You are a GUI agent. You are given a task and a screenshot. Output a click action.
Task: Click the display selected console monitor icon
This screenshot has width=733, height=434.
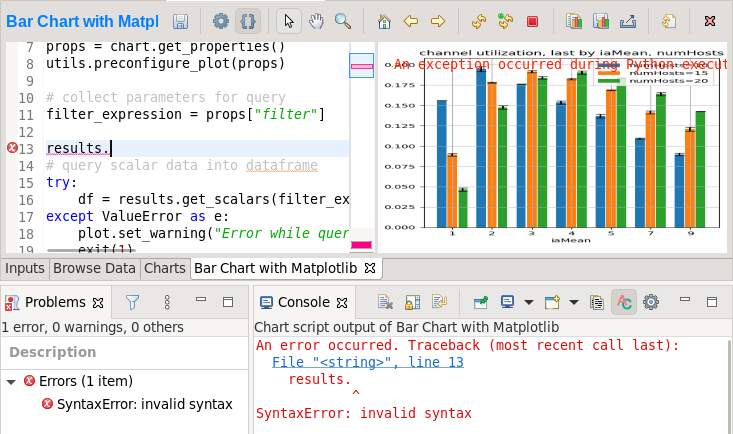tap(507, 302)
